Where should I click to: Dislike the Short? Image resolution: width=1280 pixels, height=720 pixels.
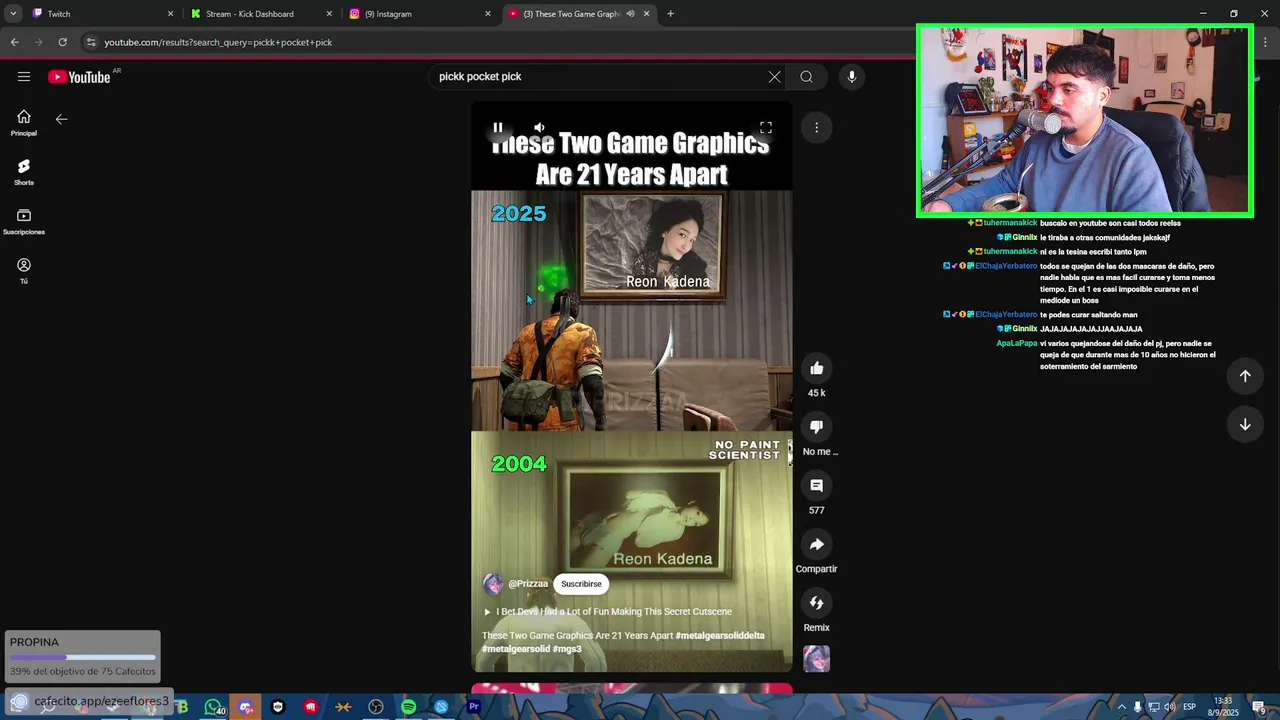click(816, 427)
